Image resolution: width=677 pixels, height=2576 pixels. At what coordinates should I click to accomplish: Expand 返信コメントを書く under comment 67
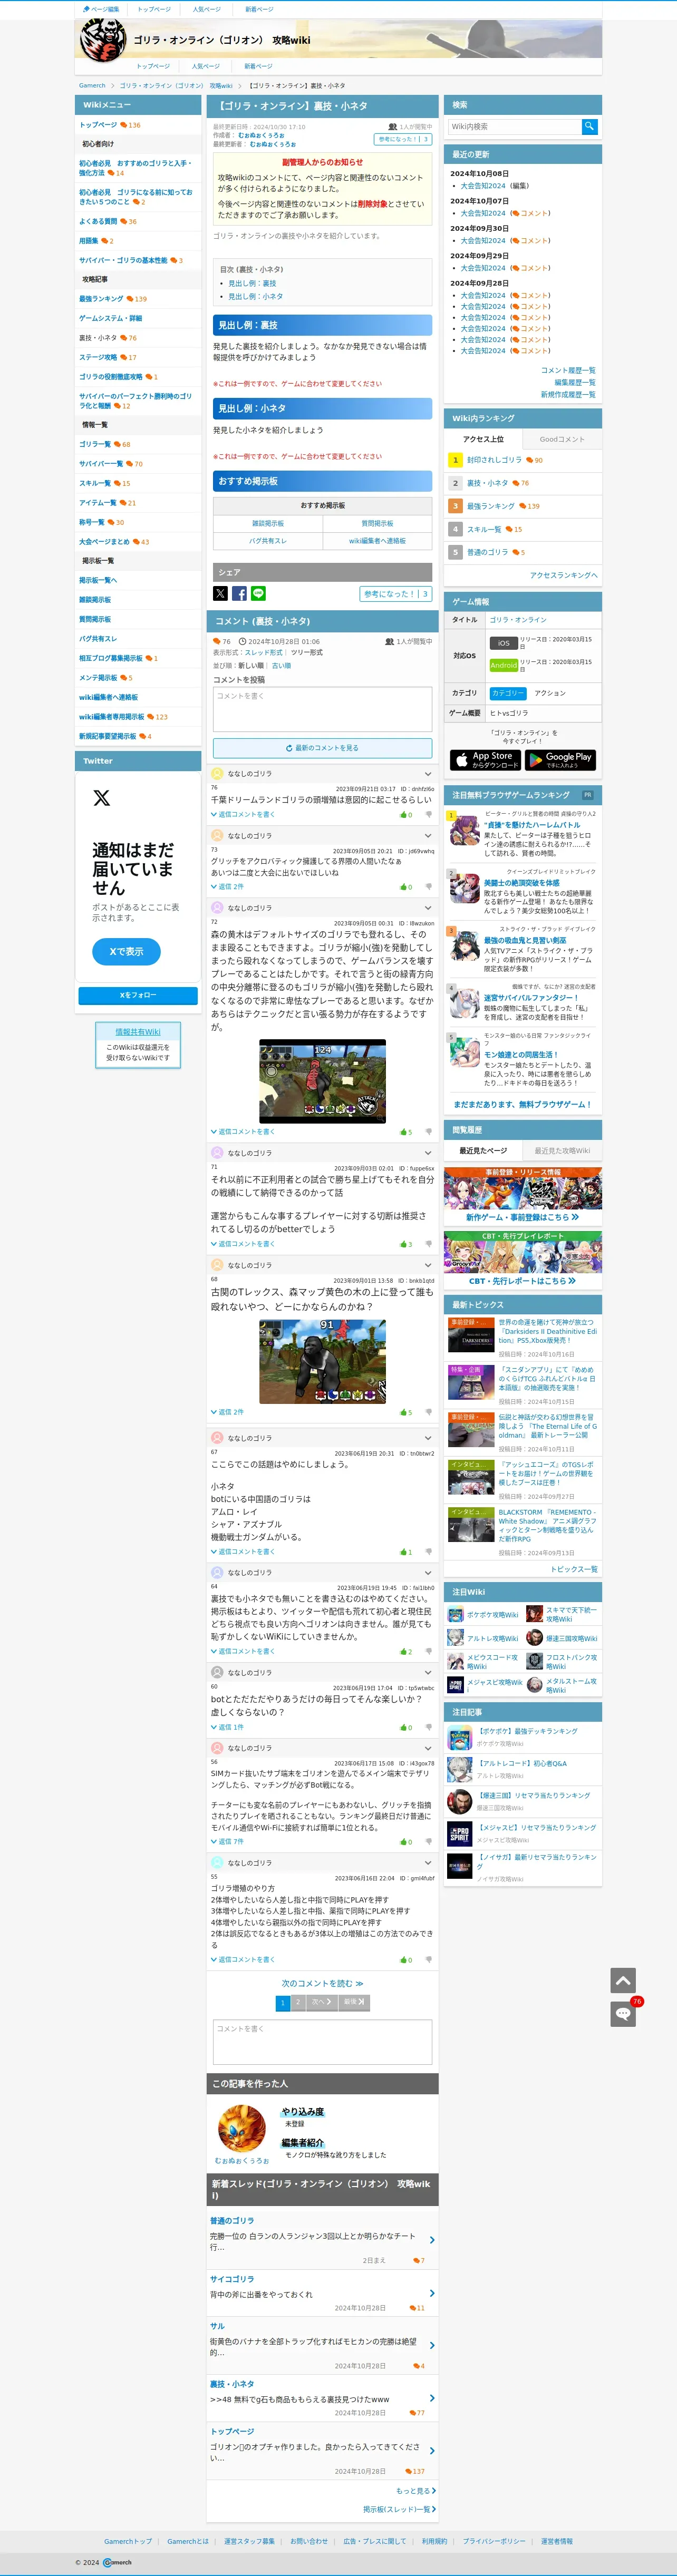click(x=242, y=1552)
